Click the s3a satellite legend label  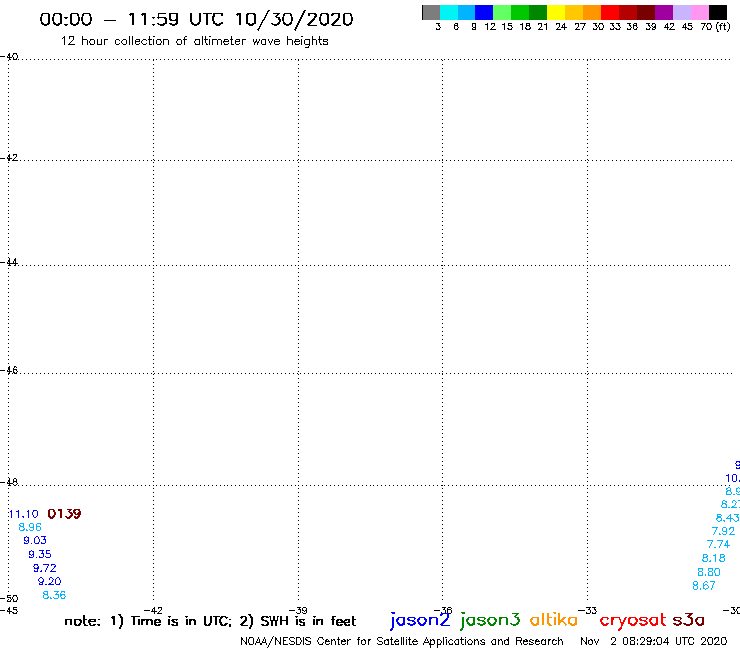tap(688, 620)
